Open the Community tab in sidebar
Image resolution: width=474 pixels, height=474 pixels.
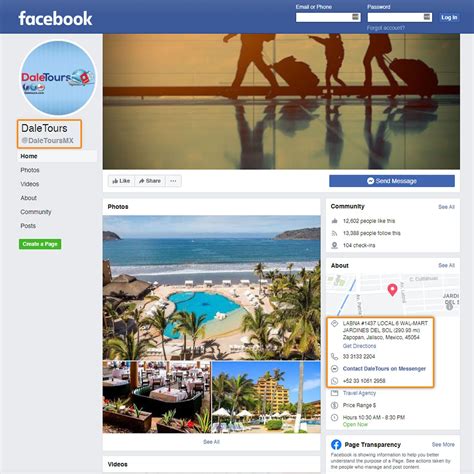tap(36, 212)
